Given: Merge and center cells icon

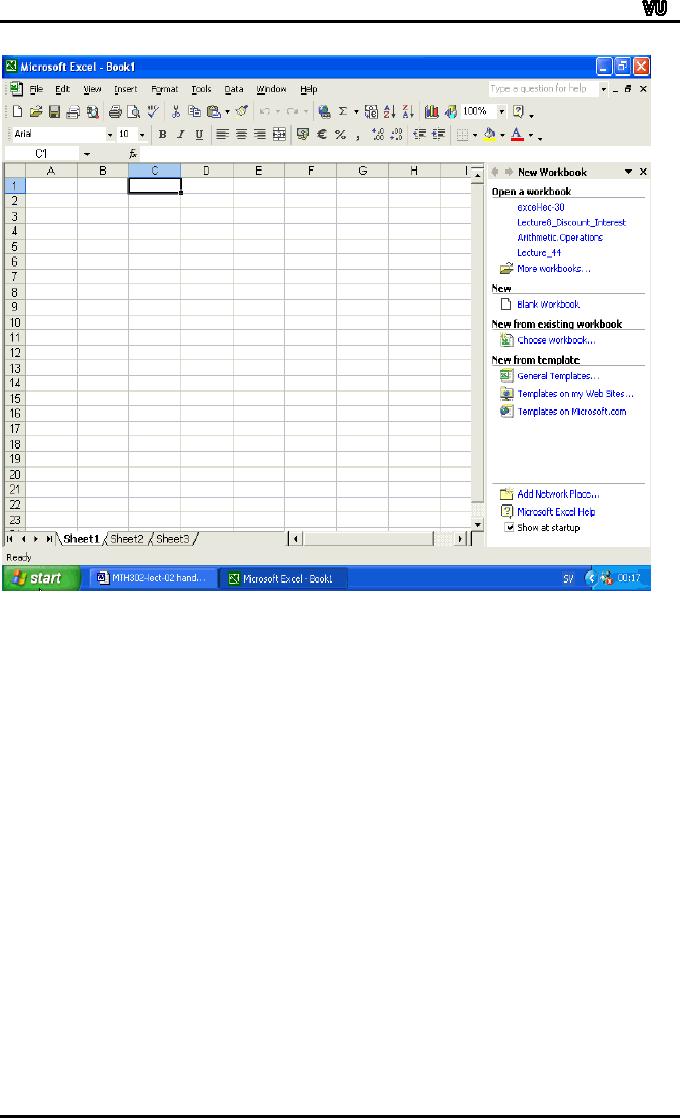Looking at the screenshot, I should pos(280,134).
